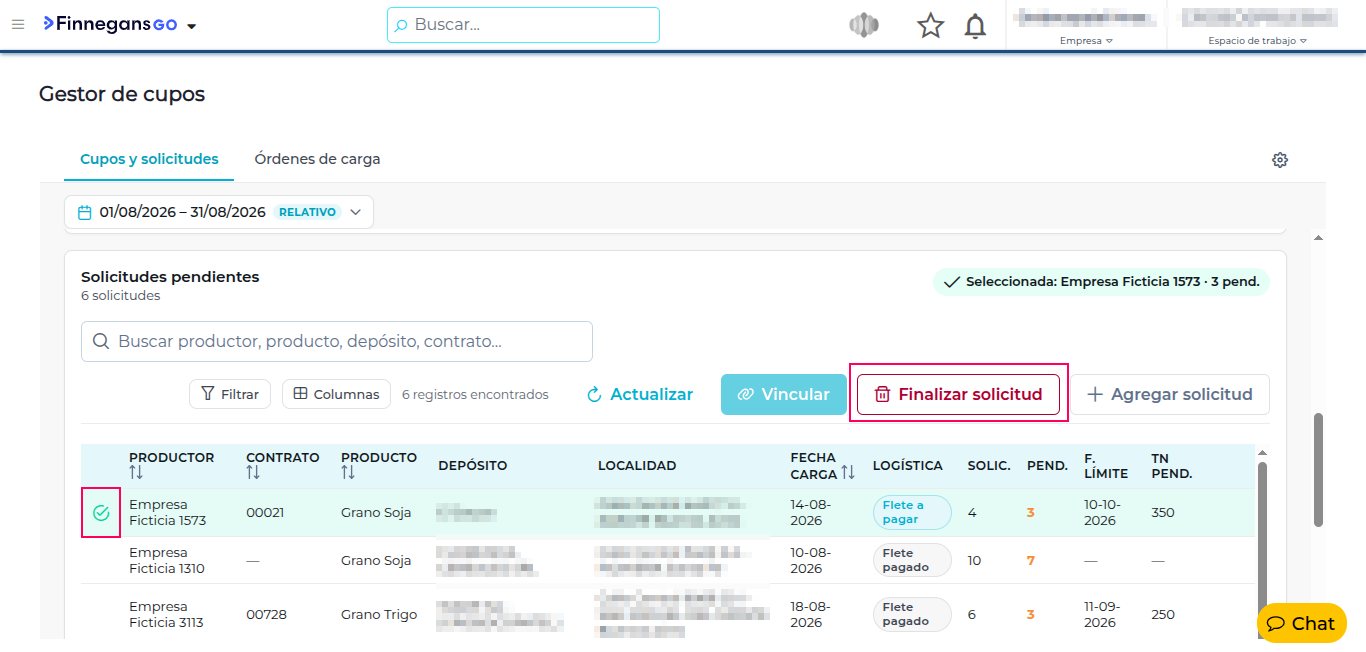Click the page's vertical scrollbar thumb
Screen dimensions: 1366x652
(1318, 470)
